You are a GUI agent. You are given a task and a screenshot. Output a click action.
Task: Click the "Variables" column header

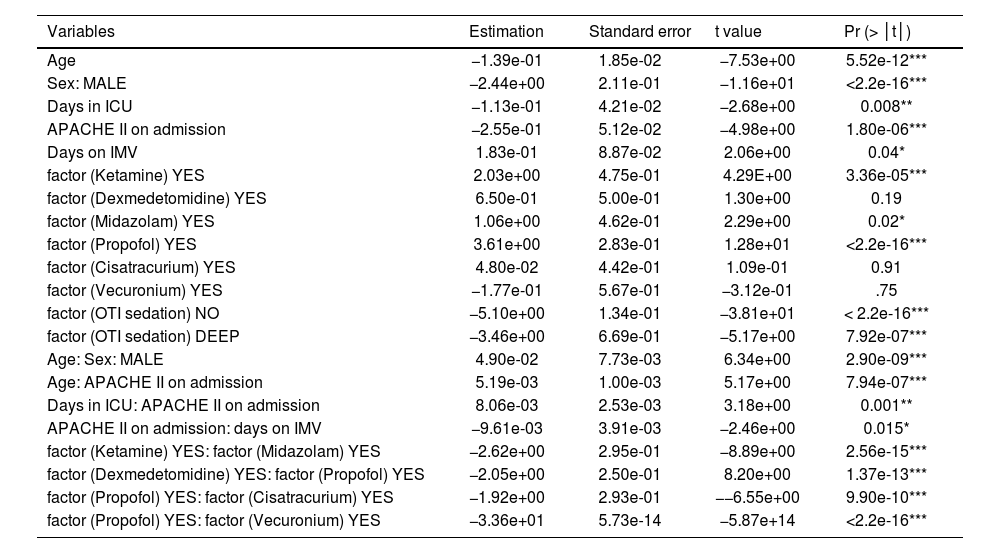click(x=81, y=31)
